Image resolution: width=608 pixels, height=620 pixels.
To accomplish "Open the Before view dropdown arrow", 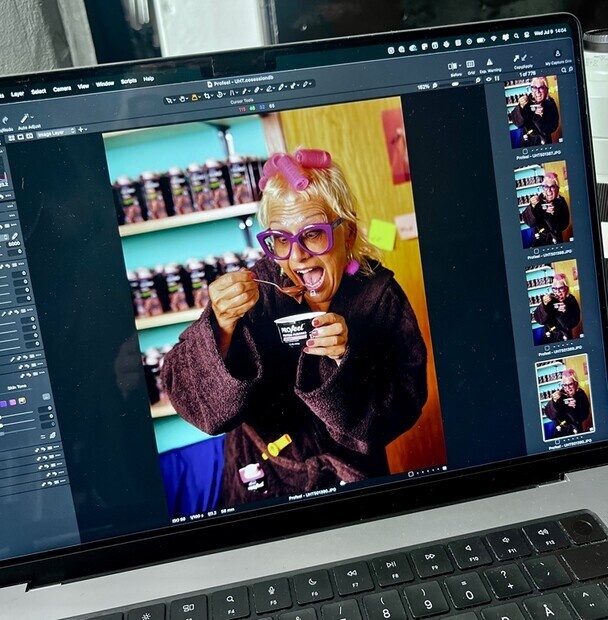I will coord(459,65).
